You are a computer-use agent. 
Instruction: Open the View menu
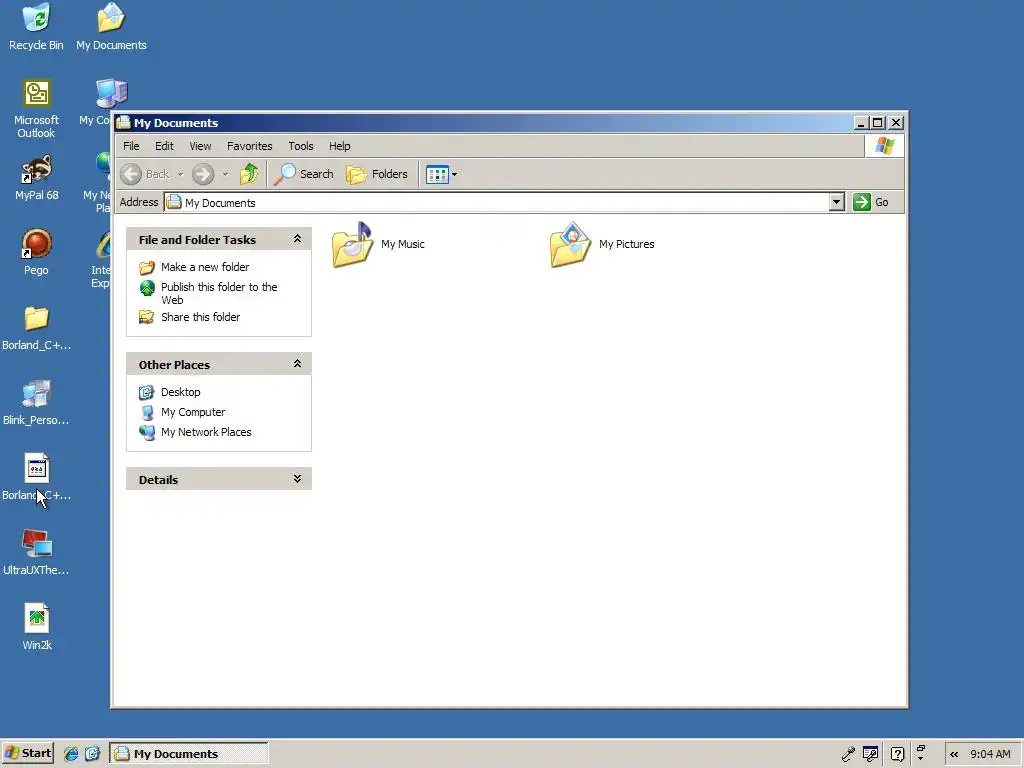200,146
